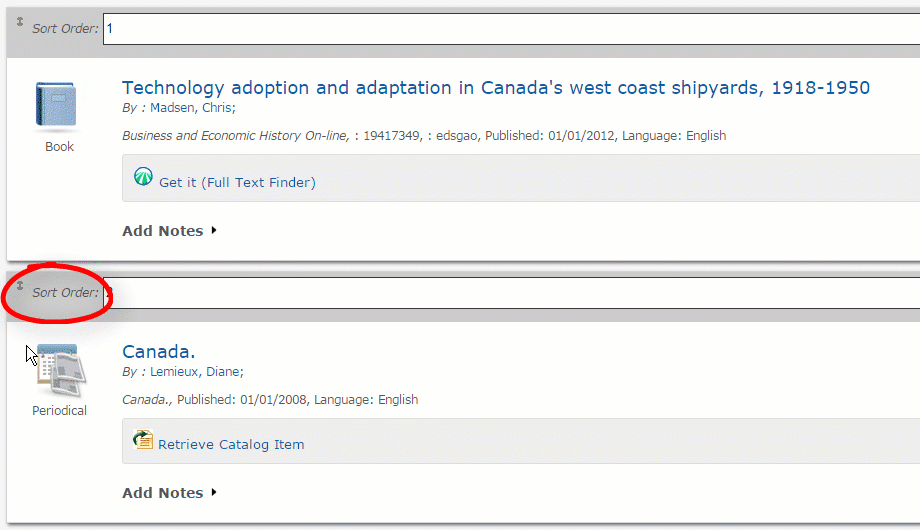Click Retrieve Catalog Item link
Screen dimensions: 920x530
pyautogui.click(x=231, y=444)
